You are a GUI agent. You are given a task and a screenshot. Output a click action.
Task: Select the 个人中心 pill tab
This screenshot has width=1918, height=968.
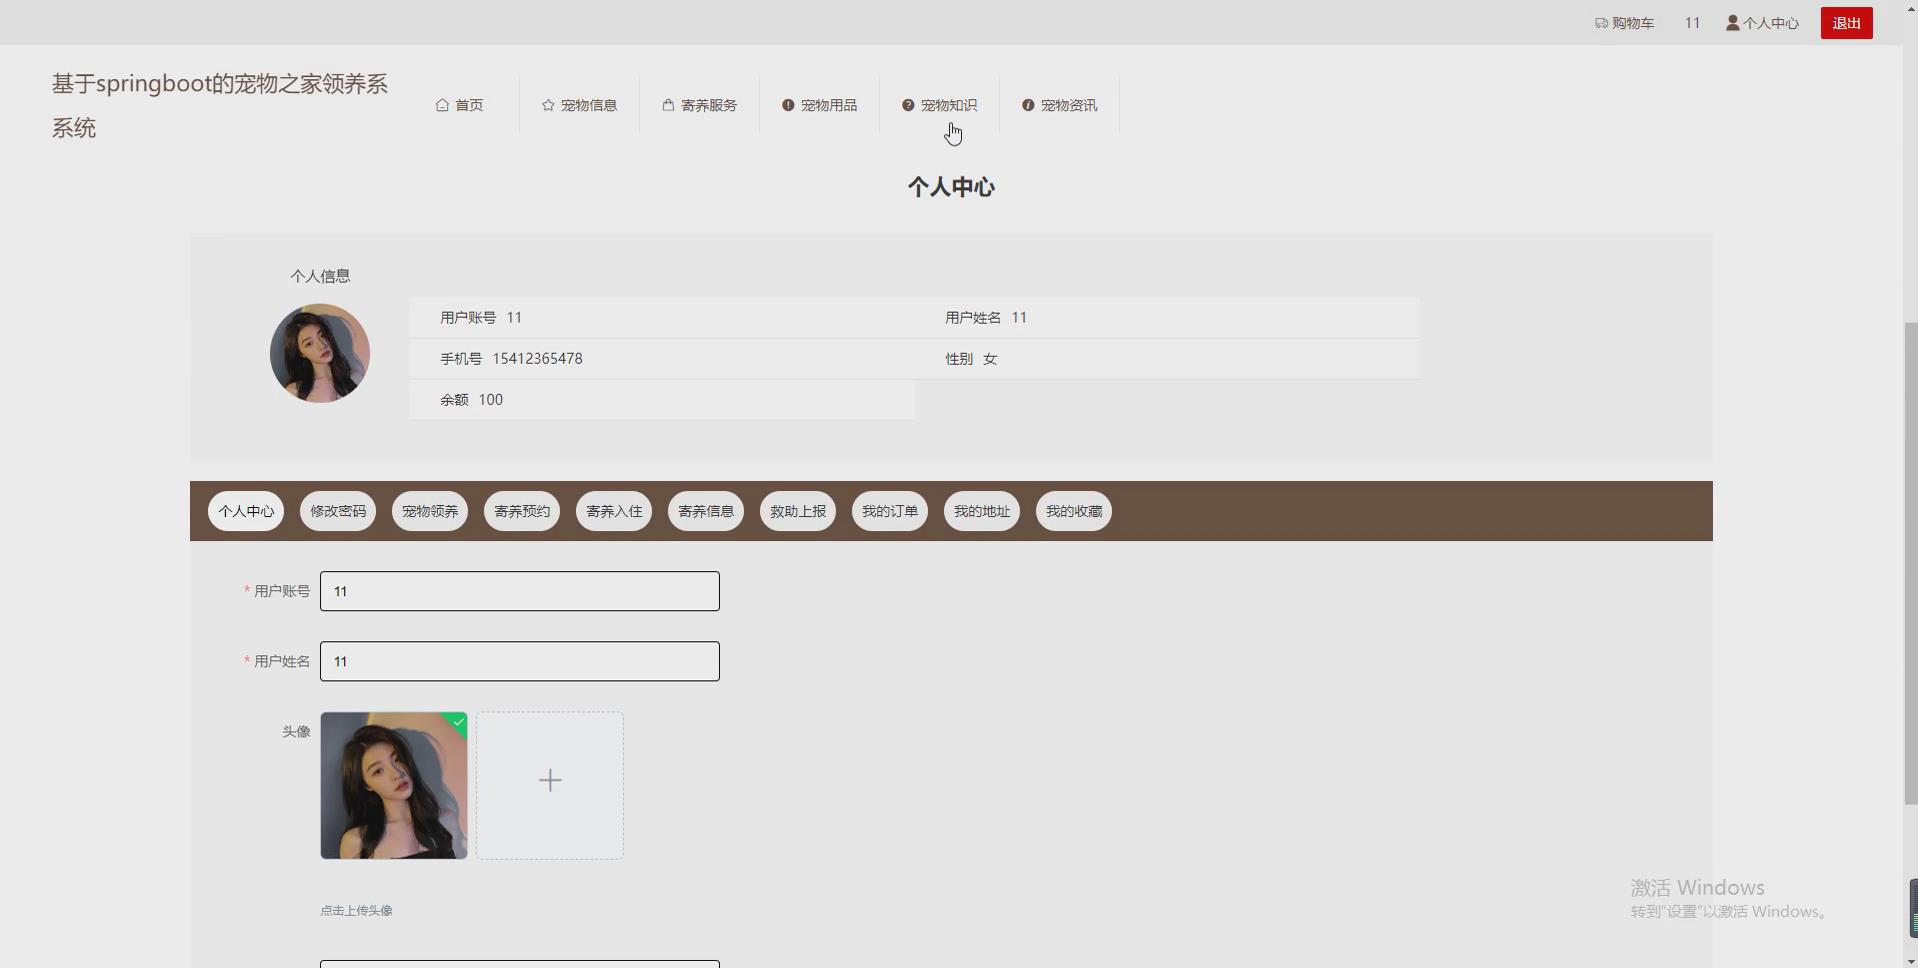click(246, 511)
